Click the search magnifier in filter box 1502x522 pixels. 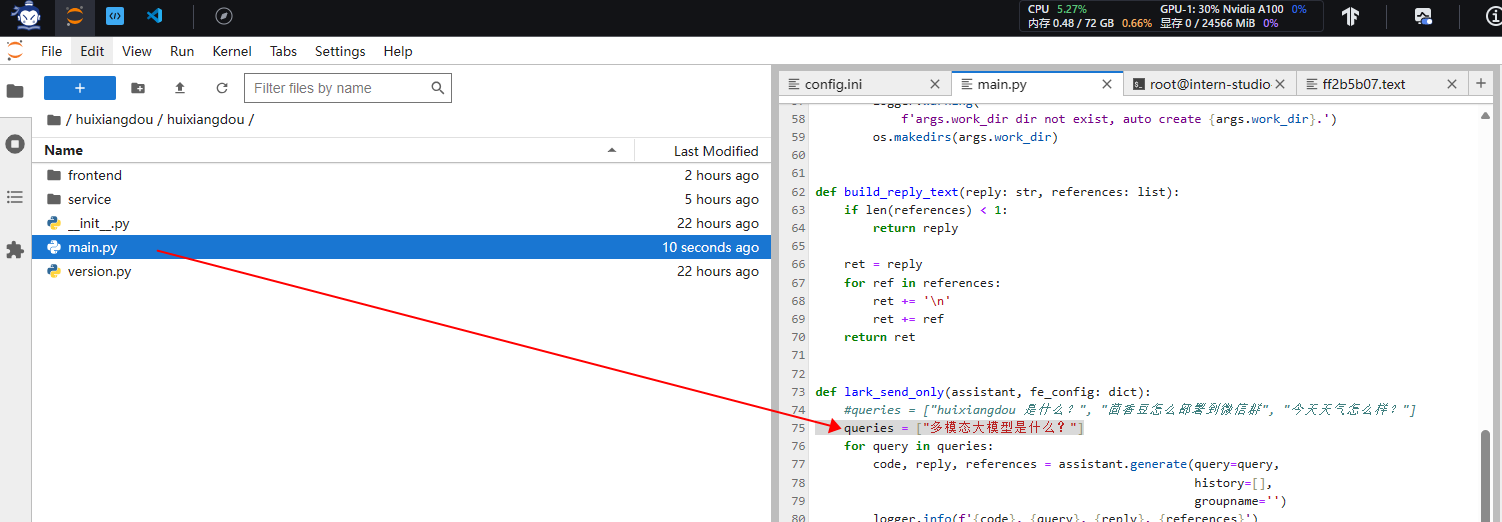tap(437, 88)
